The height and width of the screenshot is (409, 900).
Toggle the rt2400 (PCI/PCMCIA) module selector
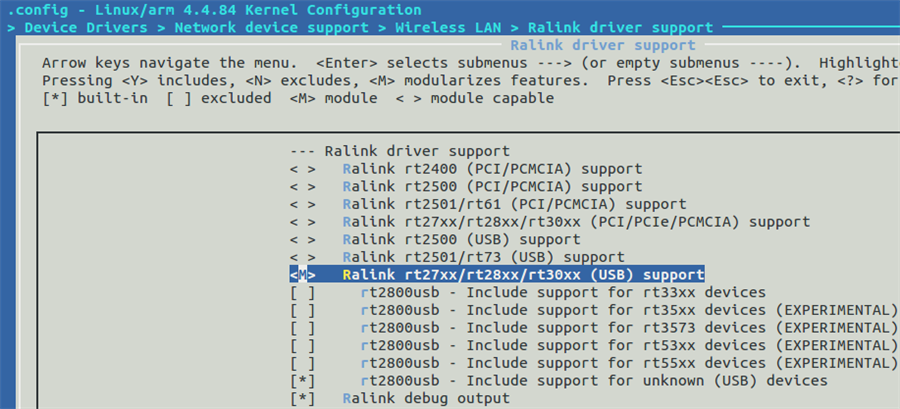click(302, 169)
